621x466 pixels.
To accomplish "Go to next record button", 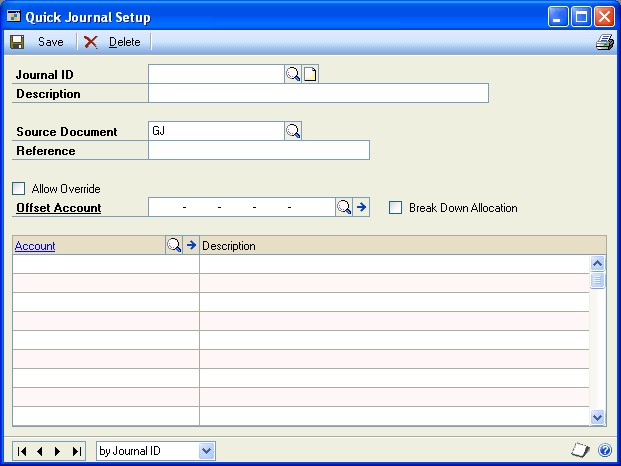I will click(57, 451).
